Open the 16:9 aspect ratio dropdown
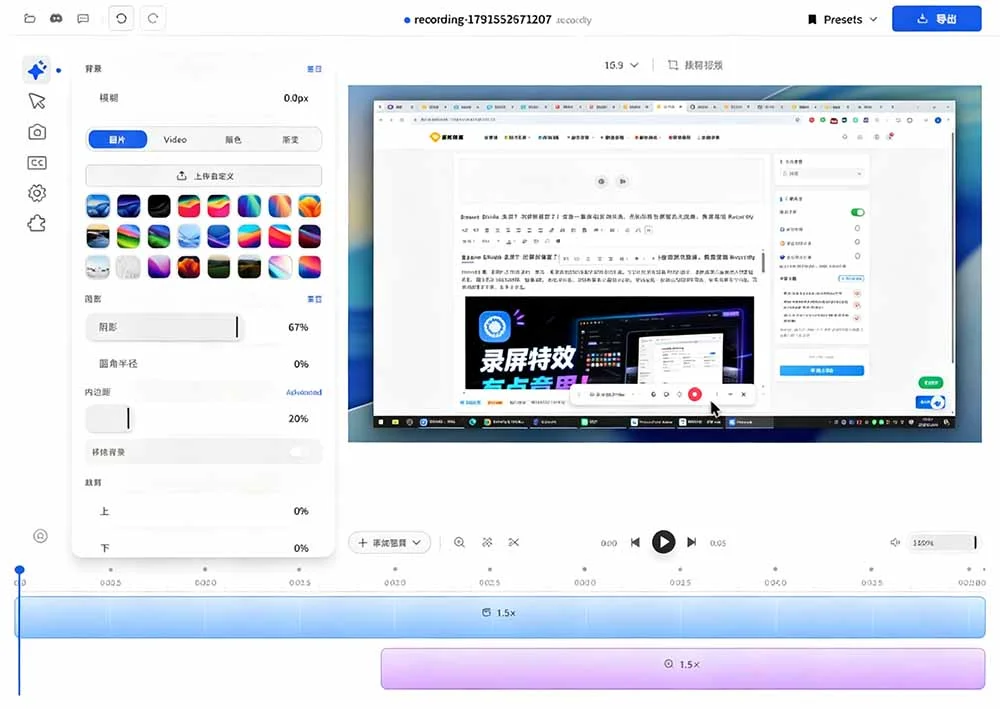The width and height of the screenshot is (1000, 709). coord(621,65)
